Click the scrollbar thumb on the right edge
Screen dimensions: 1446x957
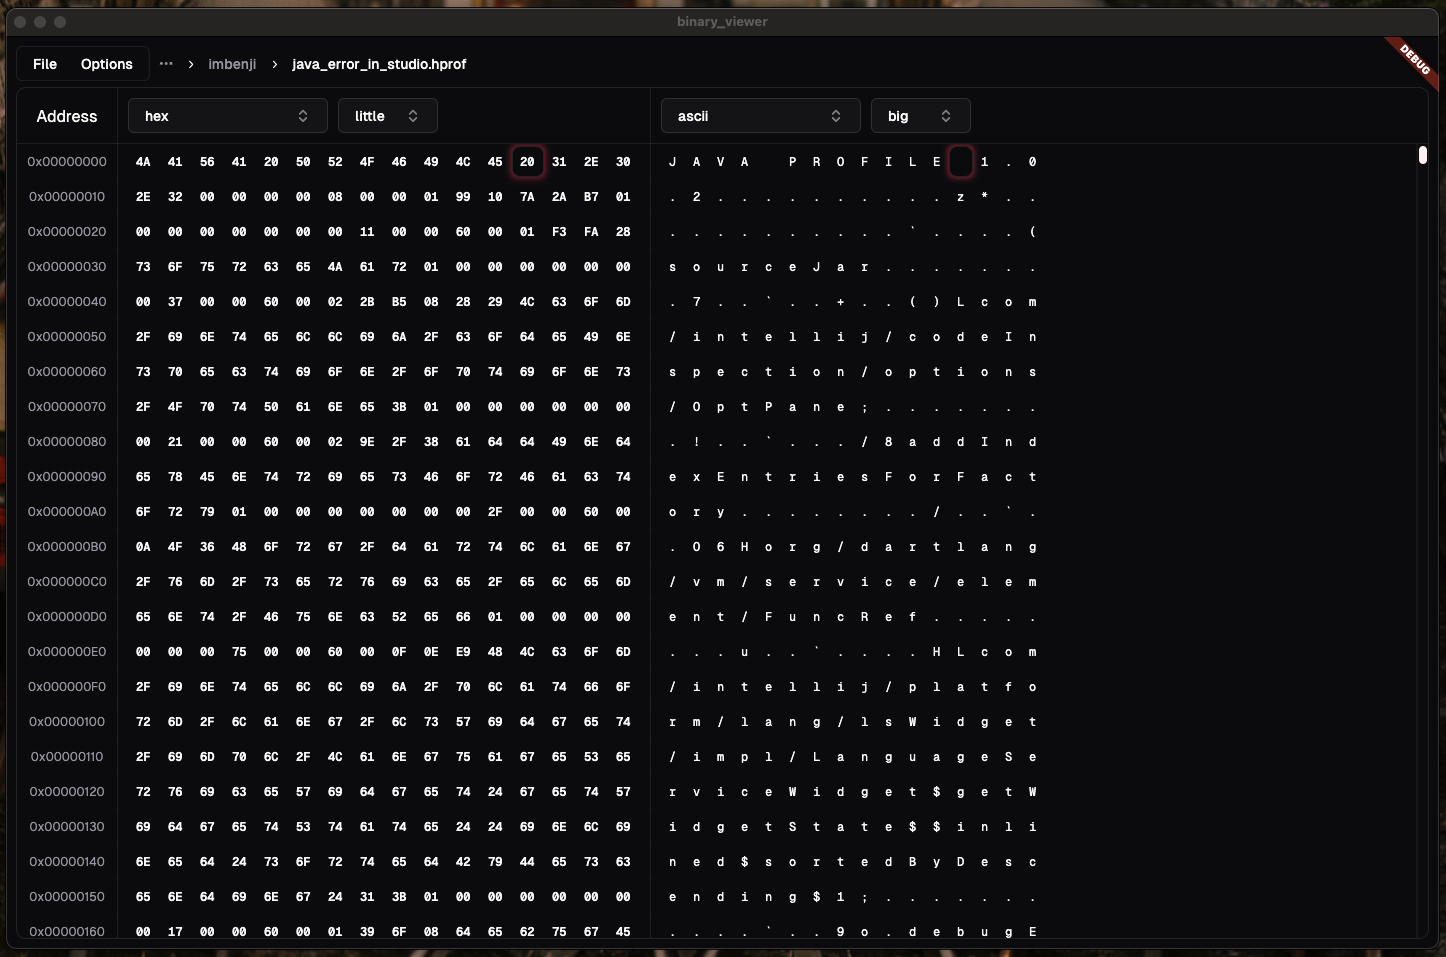coord(1424,156)
